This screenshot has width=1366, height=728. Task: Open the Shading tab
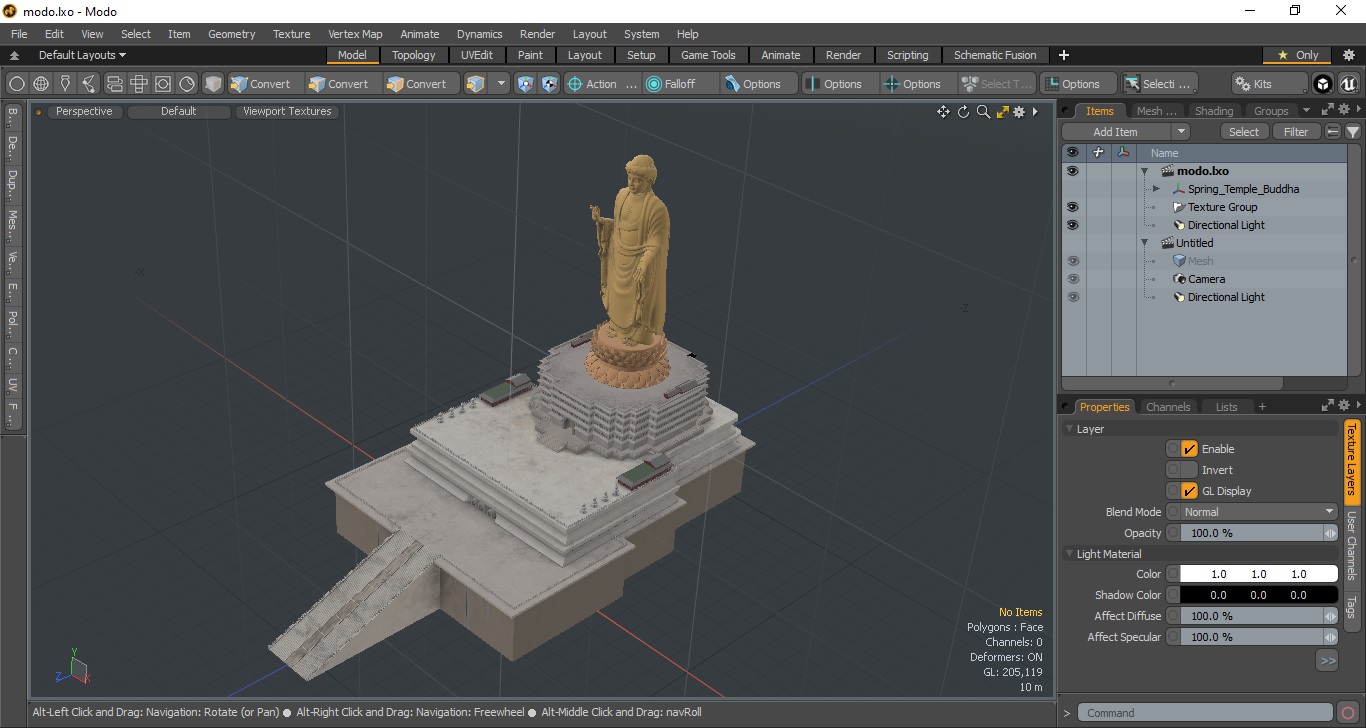(1214, 111)
